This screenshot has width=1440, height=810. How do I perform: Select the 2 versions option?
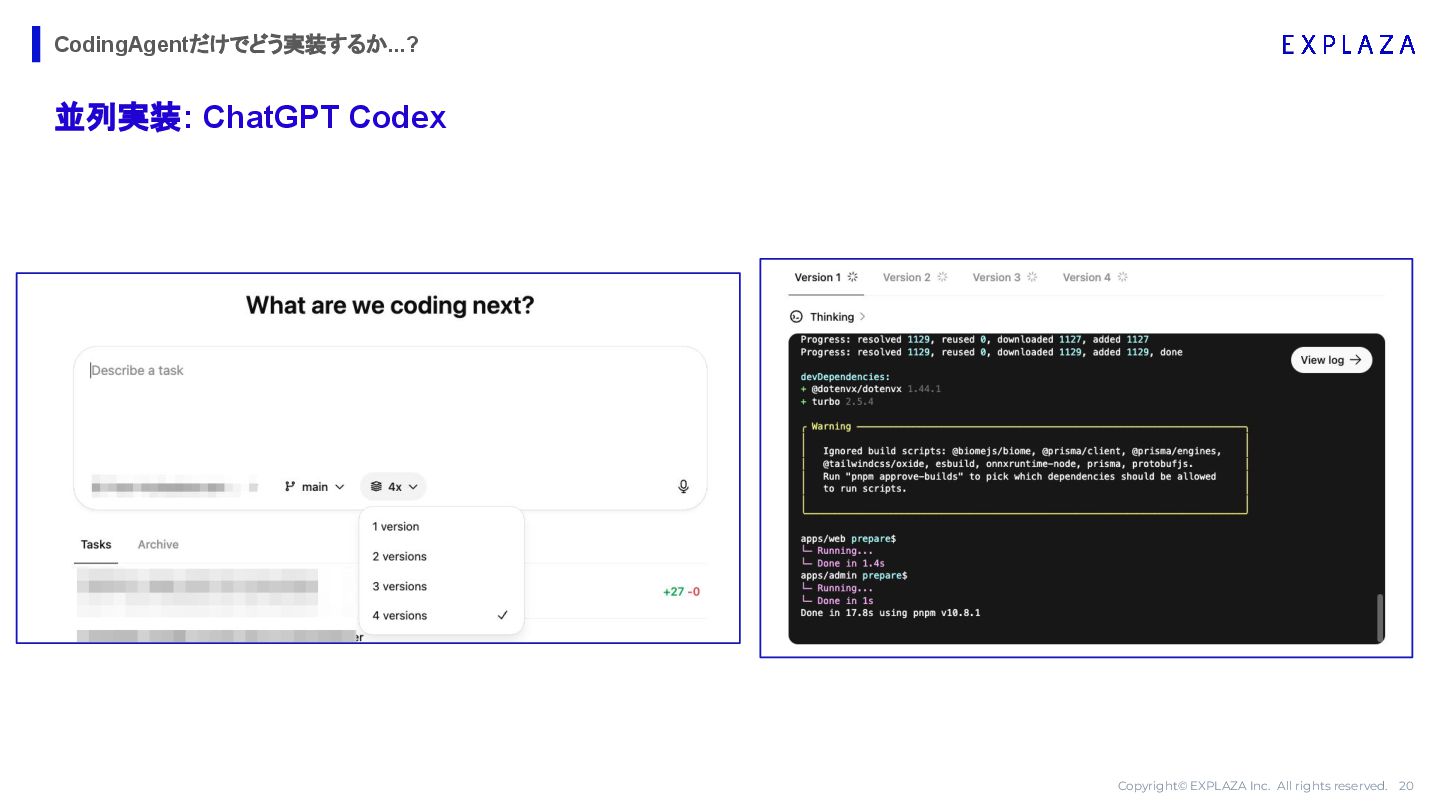click(441, 557)
